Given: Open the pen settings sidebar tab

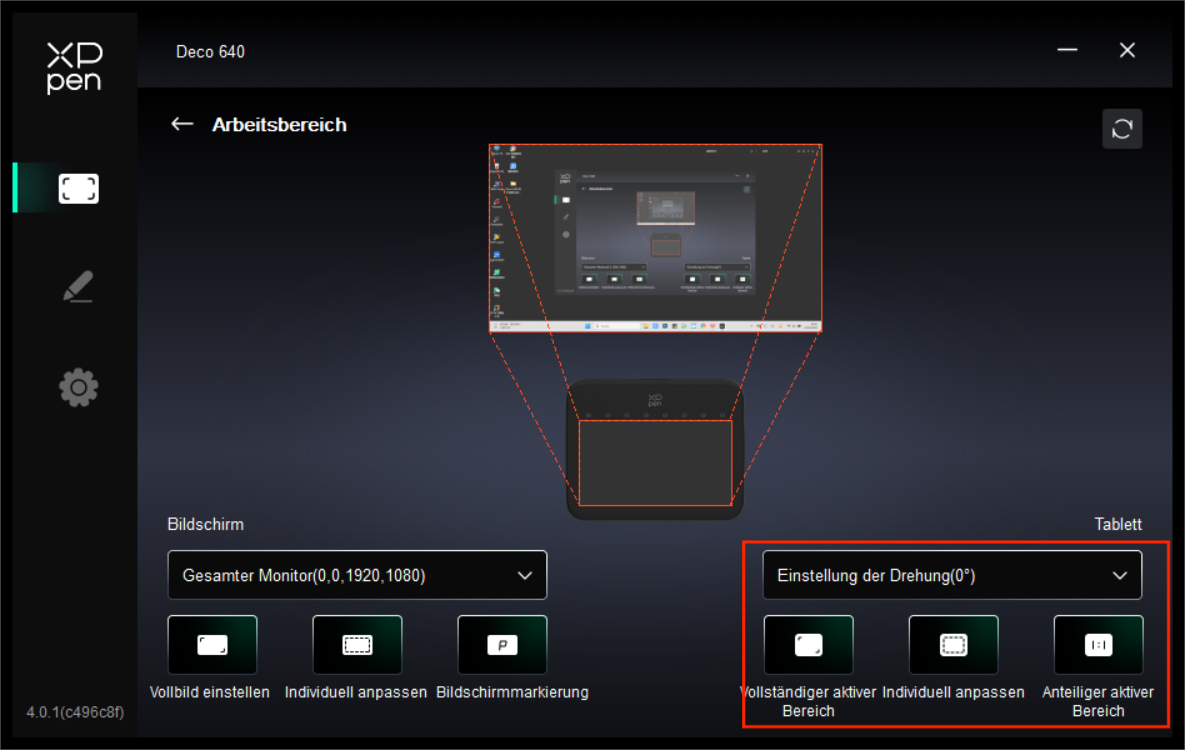Looking at the screenshot, I should click(x=78, y=287).
